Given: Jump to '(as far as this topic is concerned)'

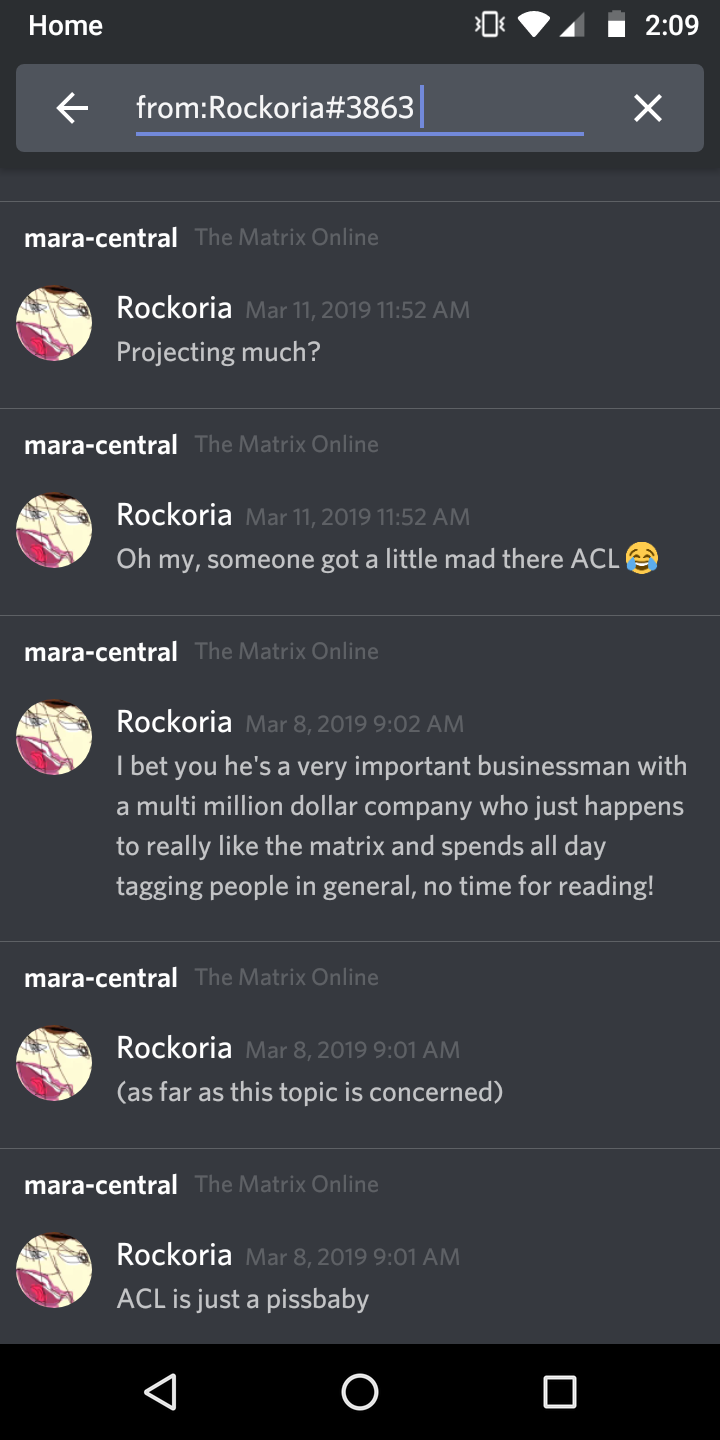Looking at the screenshot, I should tap(360, 1045).
